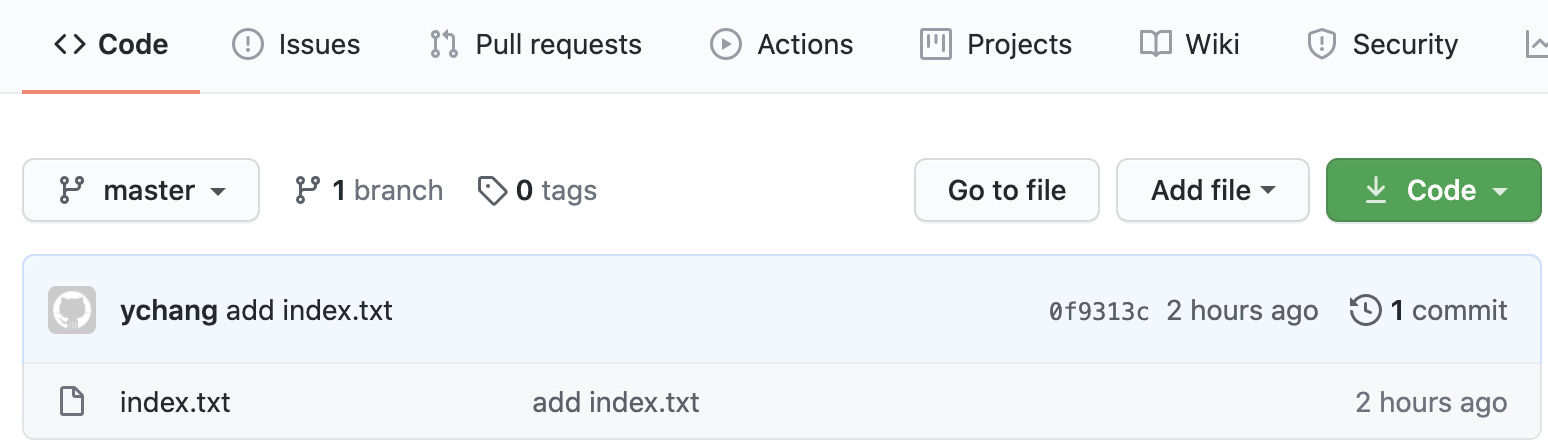Click the Security shield icon
The width and height of the screenshot is (1548, 446).
click(1322, 44)
